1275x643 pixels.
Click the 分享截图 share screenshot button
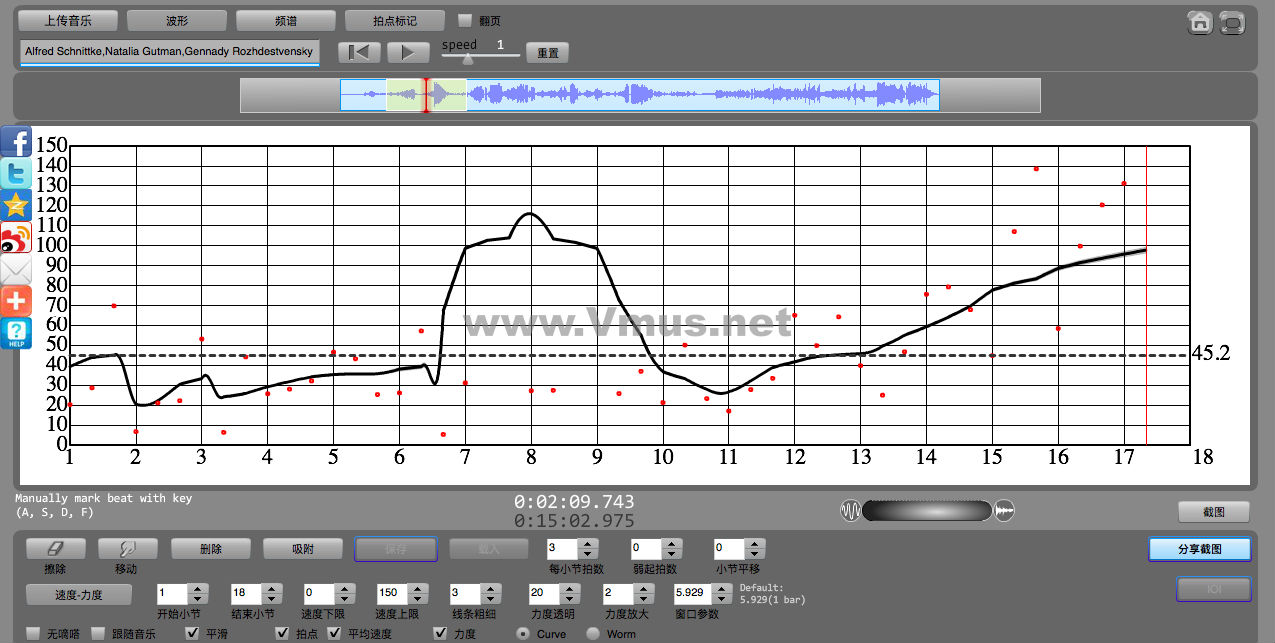1199,549
